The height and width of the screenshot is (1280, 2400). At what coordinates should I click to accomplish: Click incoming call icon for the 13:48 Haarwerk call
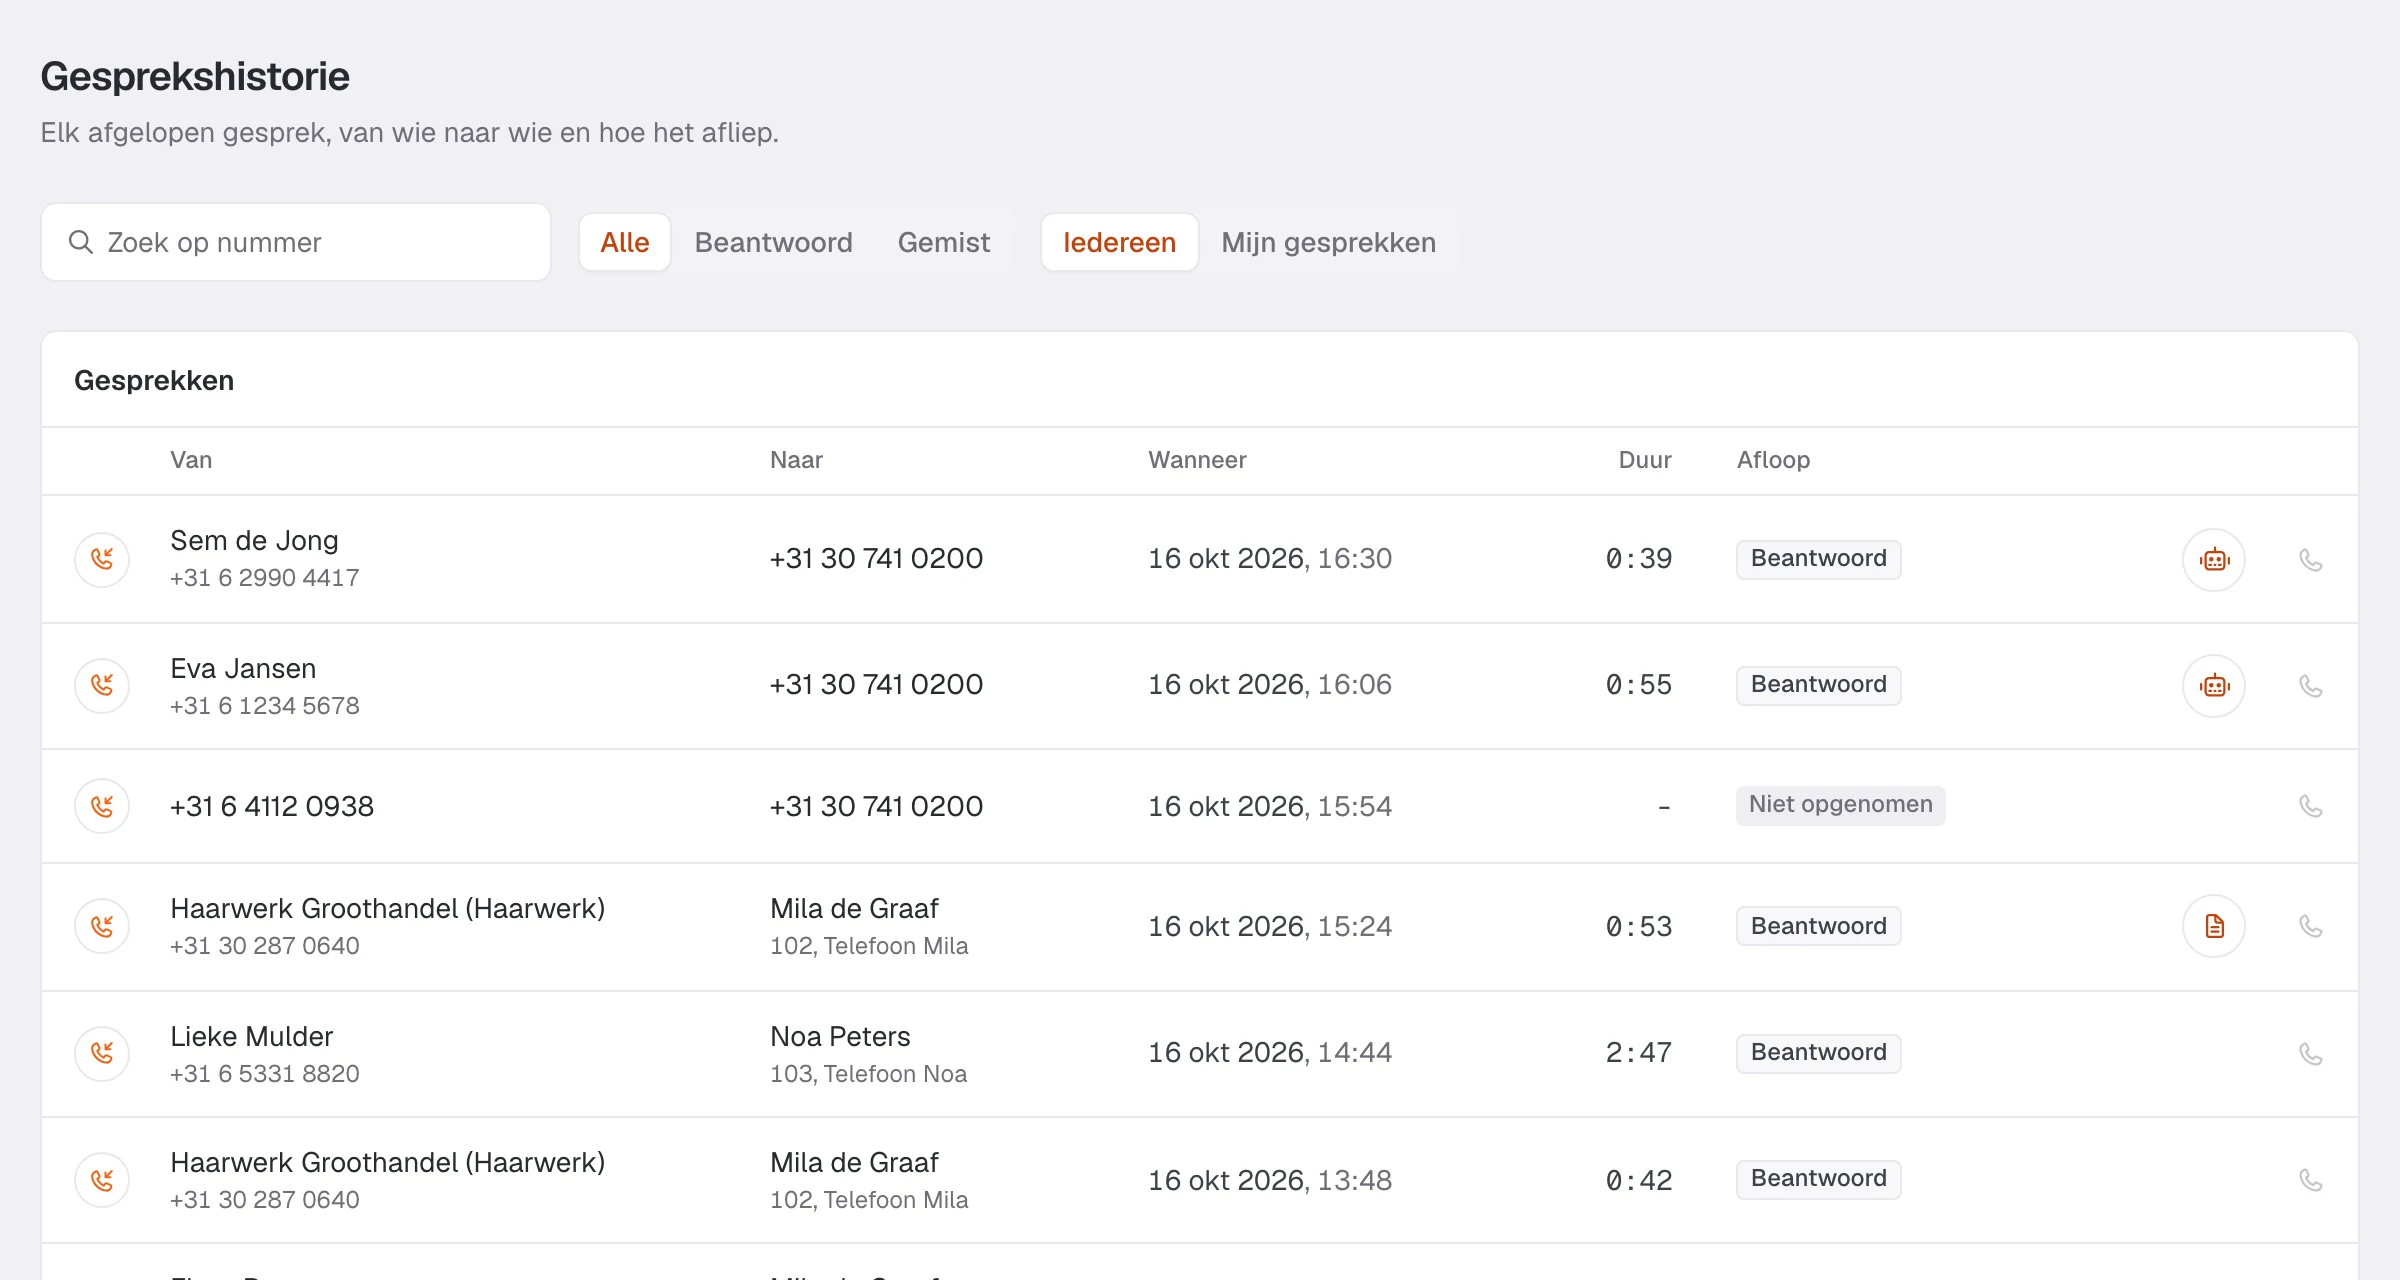click(102, 1180)
